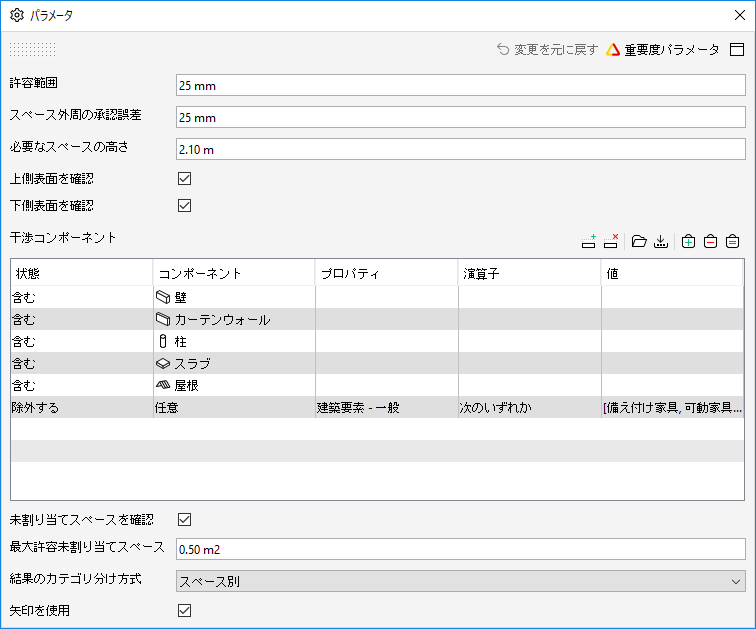756x629 pixels.
Task: Click the 必要なスペースの高さ input field
Action: click(460, 149)
